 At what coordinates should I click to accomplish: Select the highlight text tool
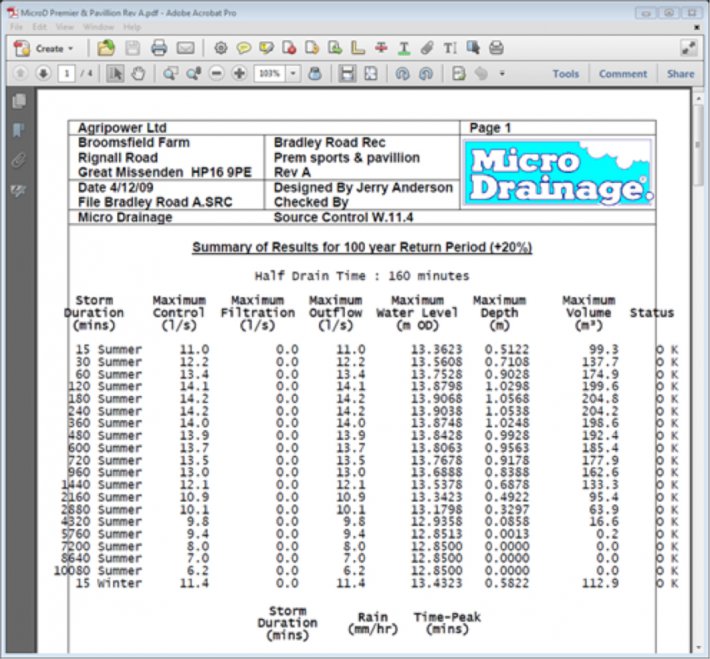[x=266, y=48]
